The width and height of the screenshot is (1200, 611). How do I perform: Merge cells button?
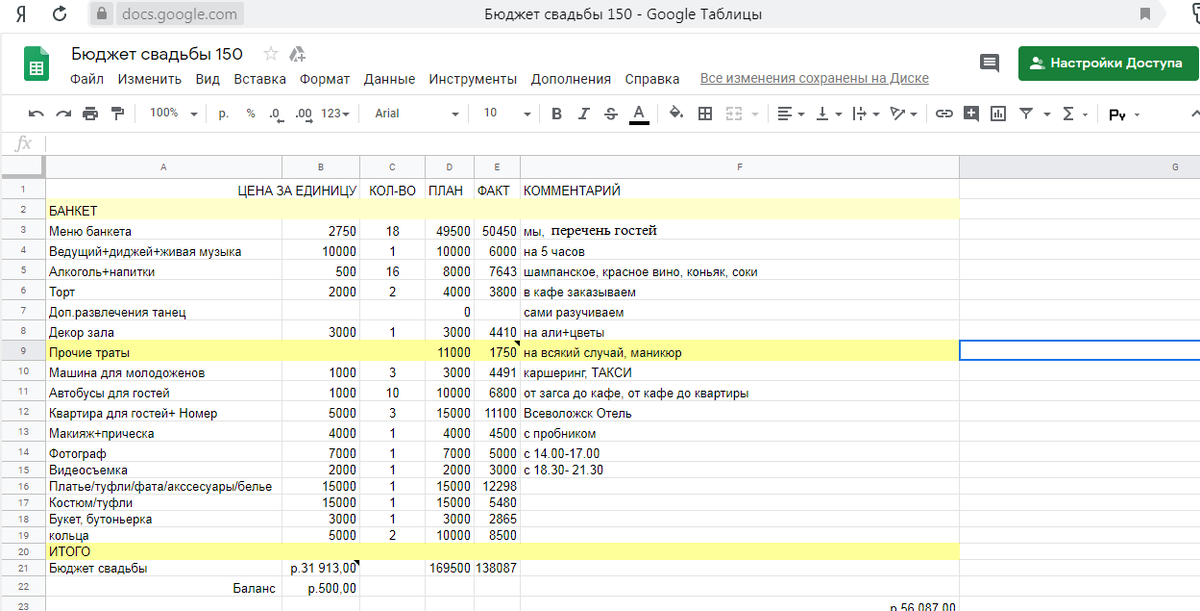[734, 114]
